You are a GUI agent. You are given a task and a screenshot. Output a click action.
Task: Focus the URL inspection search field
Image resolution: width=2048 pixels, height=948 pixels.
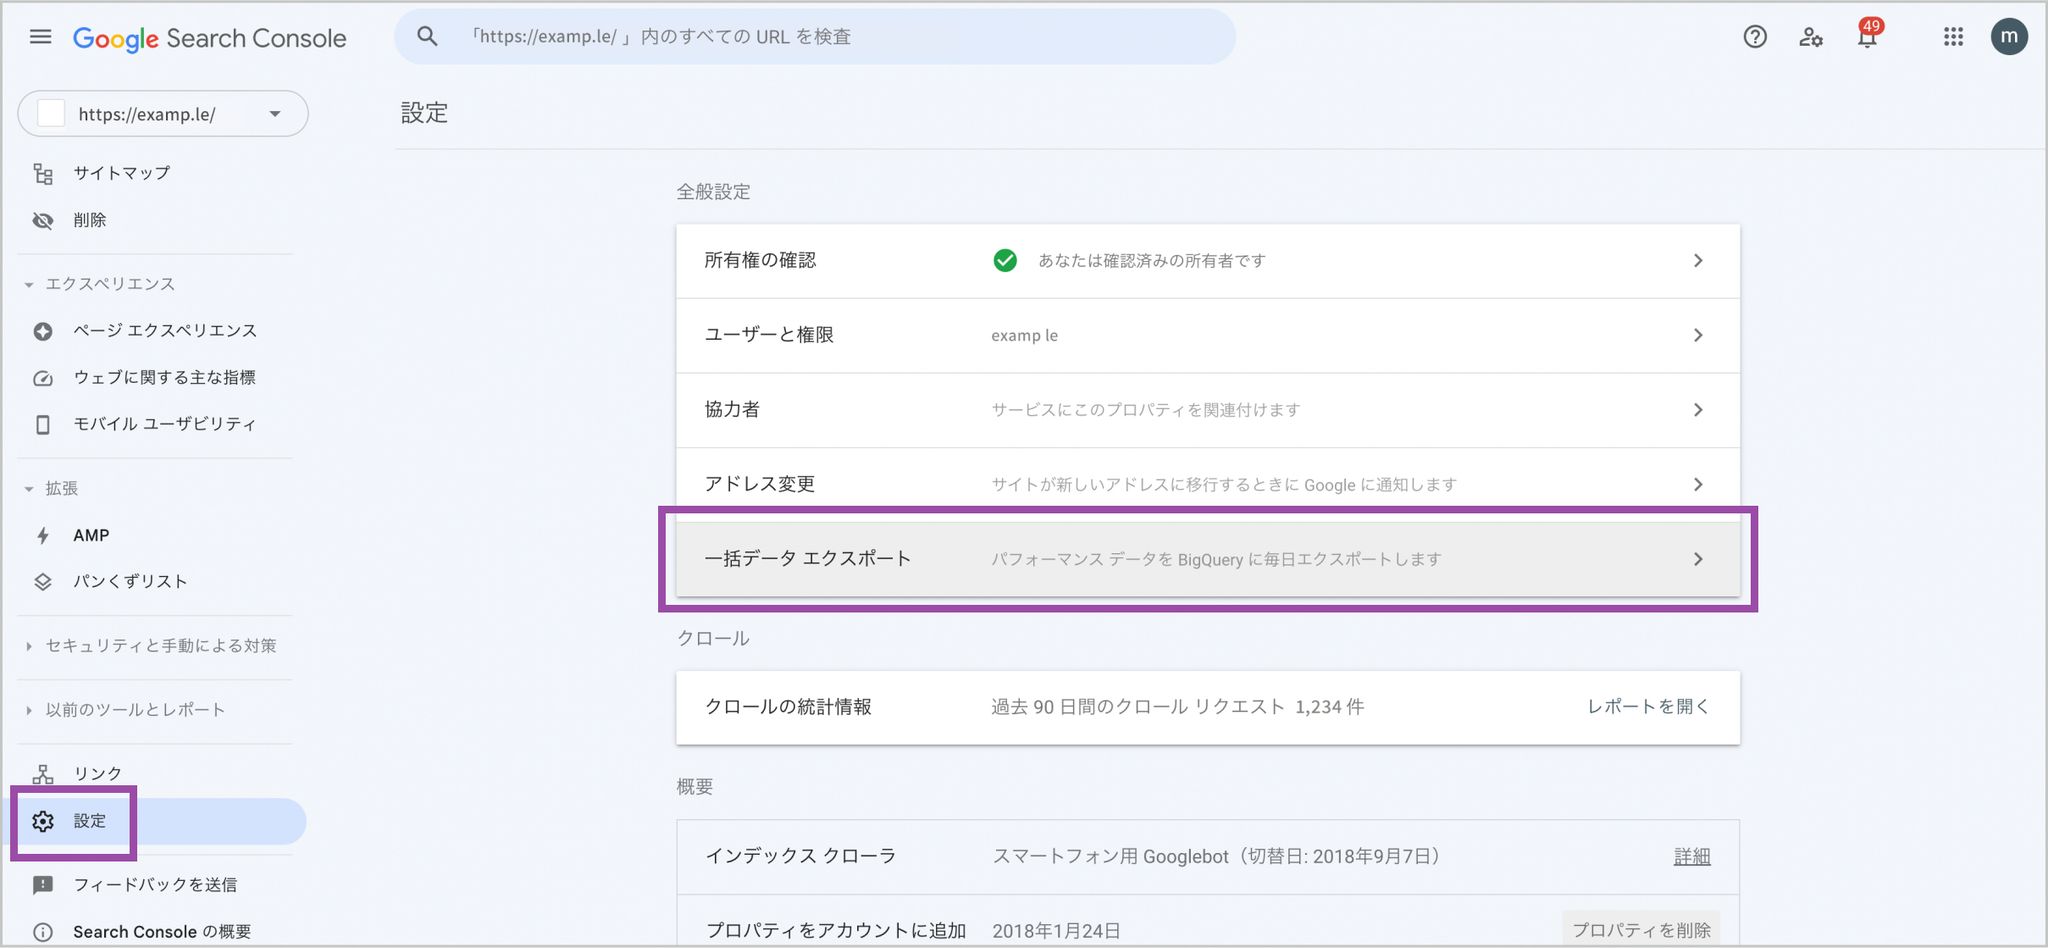[815, 37]
